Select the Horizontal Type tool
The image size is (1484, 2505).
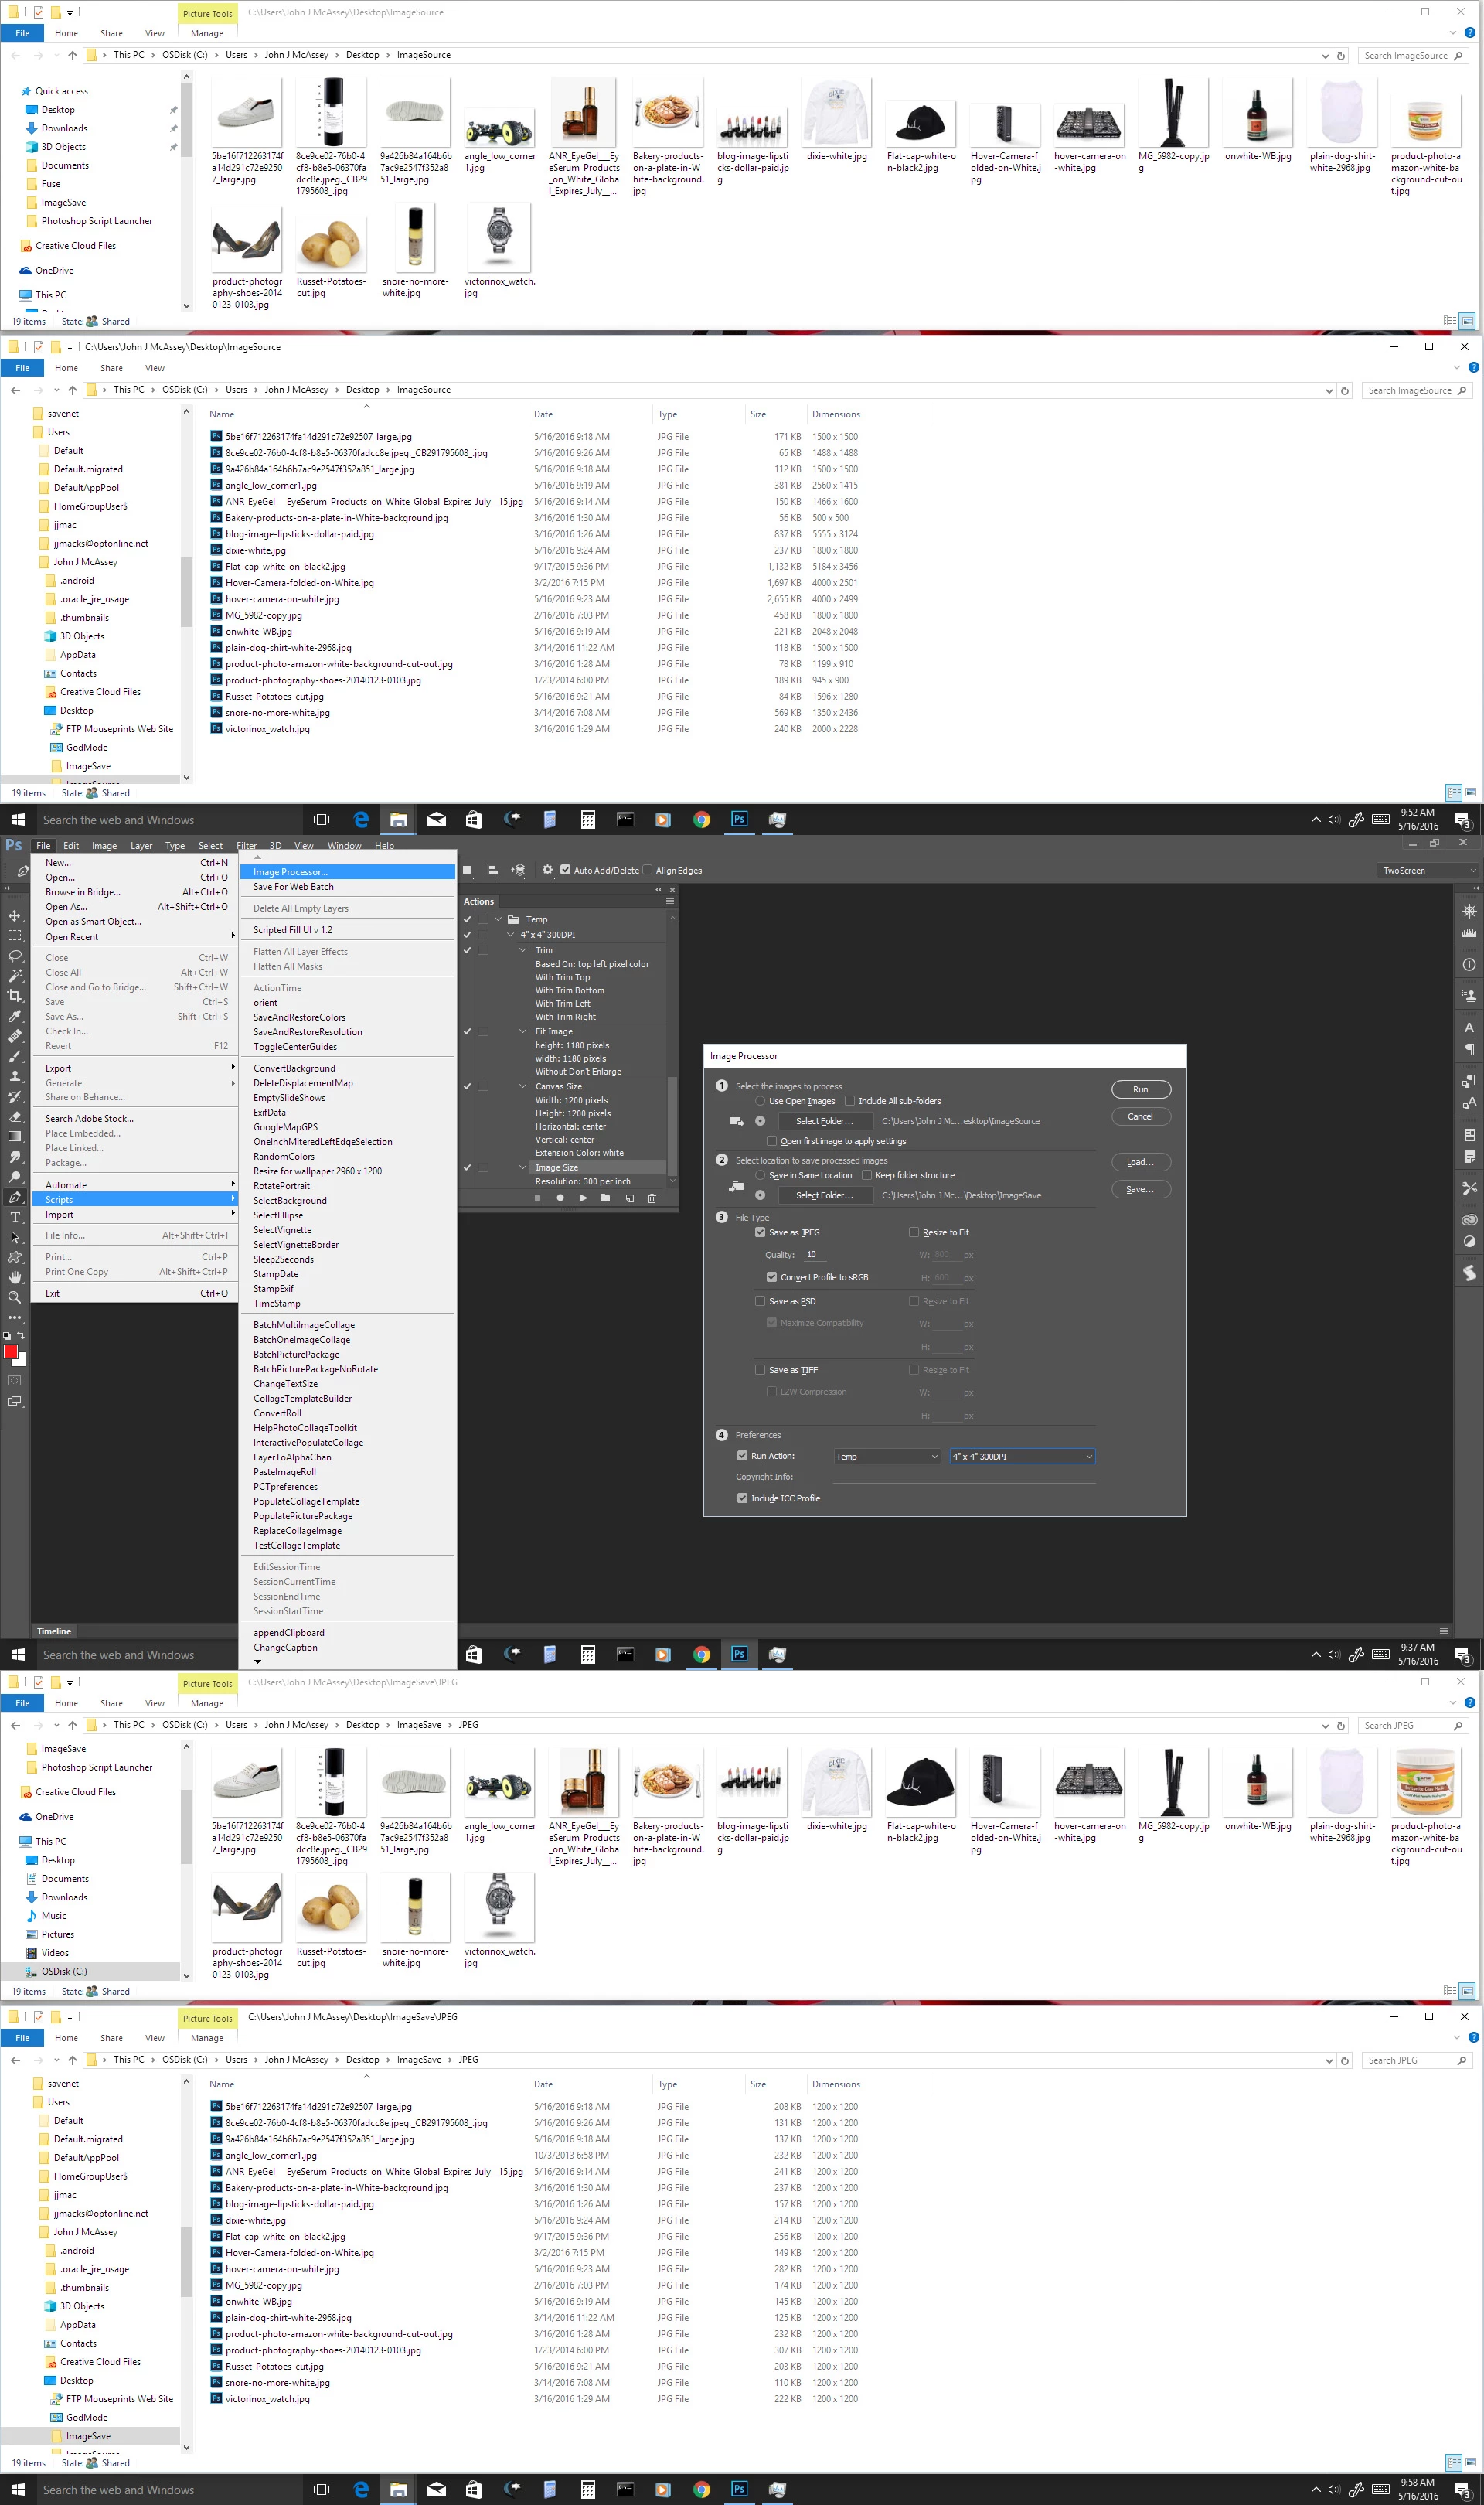(14, 1217)
